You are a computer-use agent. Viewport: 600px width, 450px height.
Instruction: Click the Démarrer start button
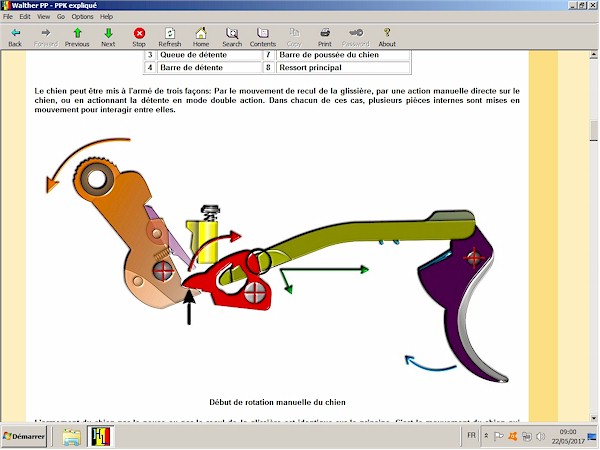tap(24, 436)
